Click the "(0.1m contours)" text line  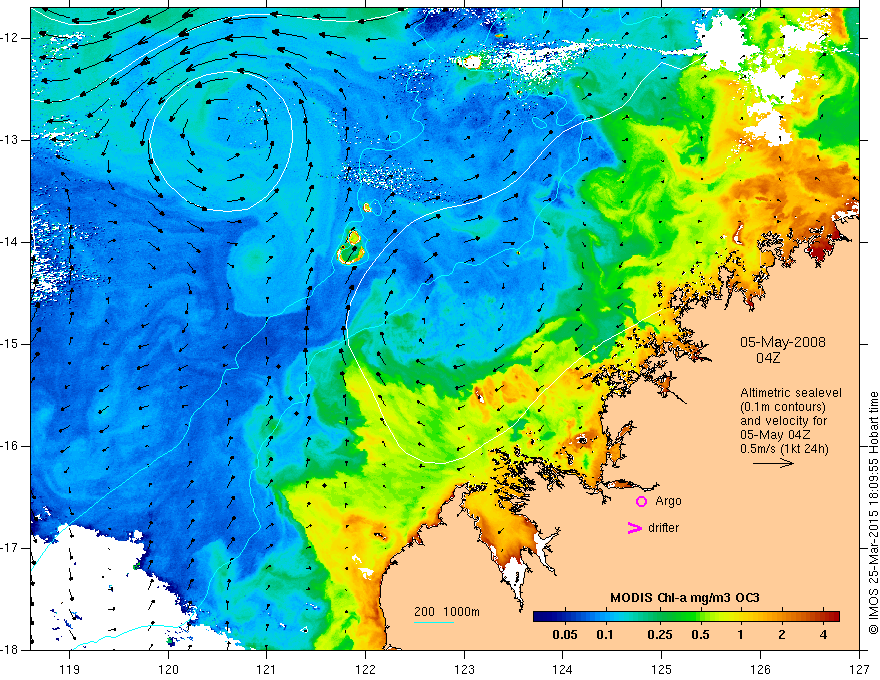[x=783, y=407]
